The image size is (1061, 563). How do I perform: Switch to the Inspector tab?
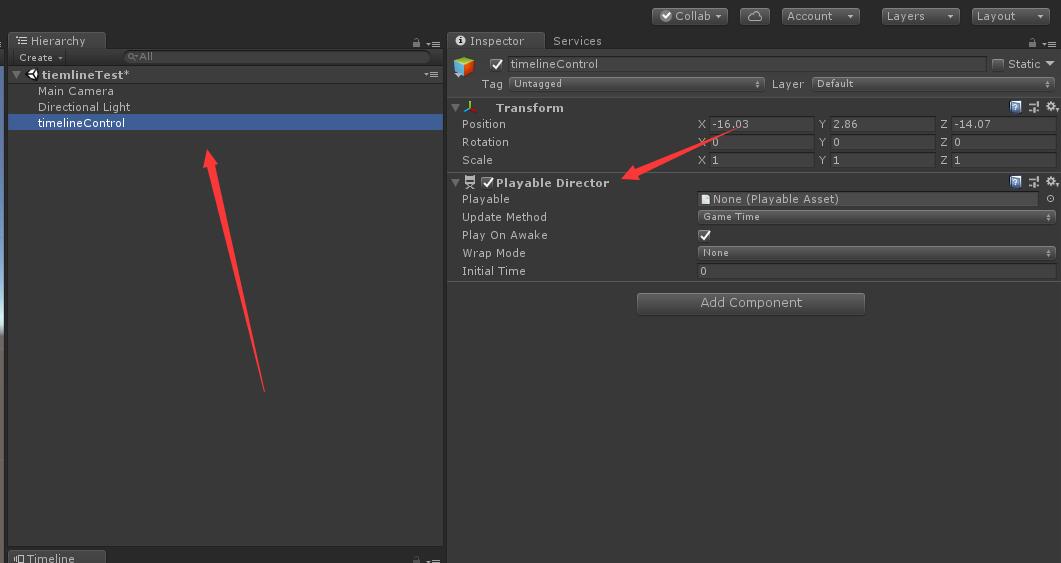(496, 41)
